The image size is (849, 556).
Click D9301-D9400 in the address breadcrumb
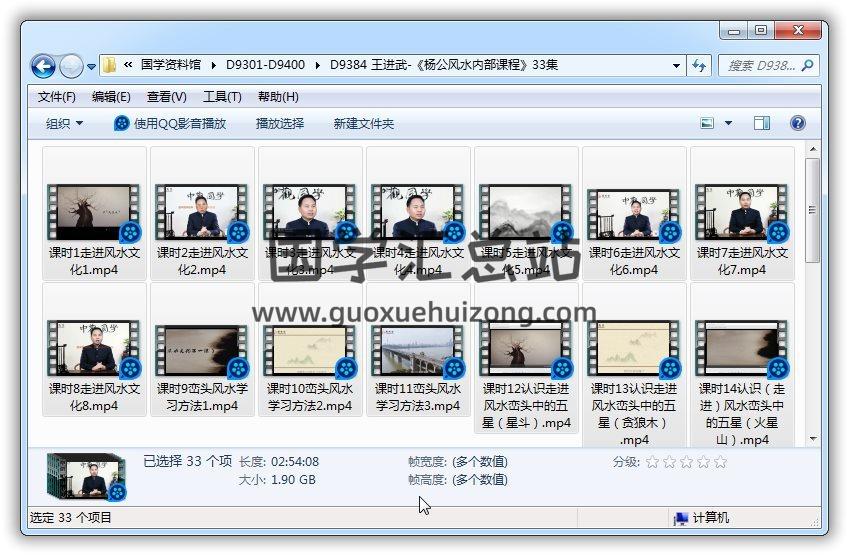pyautogui.click(x=265, y=65)
